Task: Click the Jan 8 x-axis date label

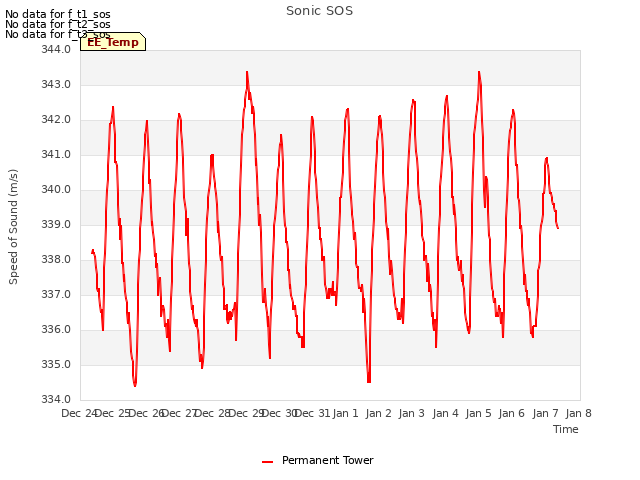Action: click(x=578, y=413)
